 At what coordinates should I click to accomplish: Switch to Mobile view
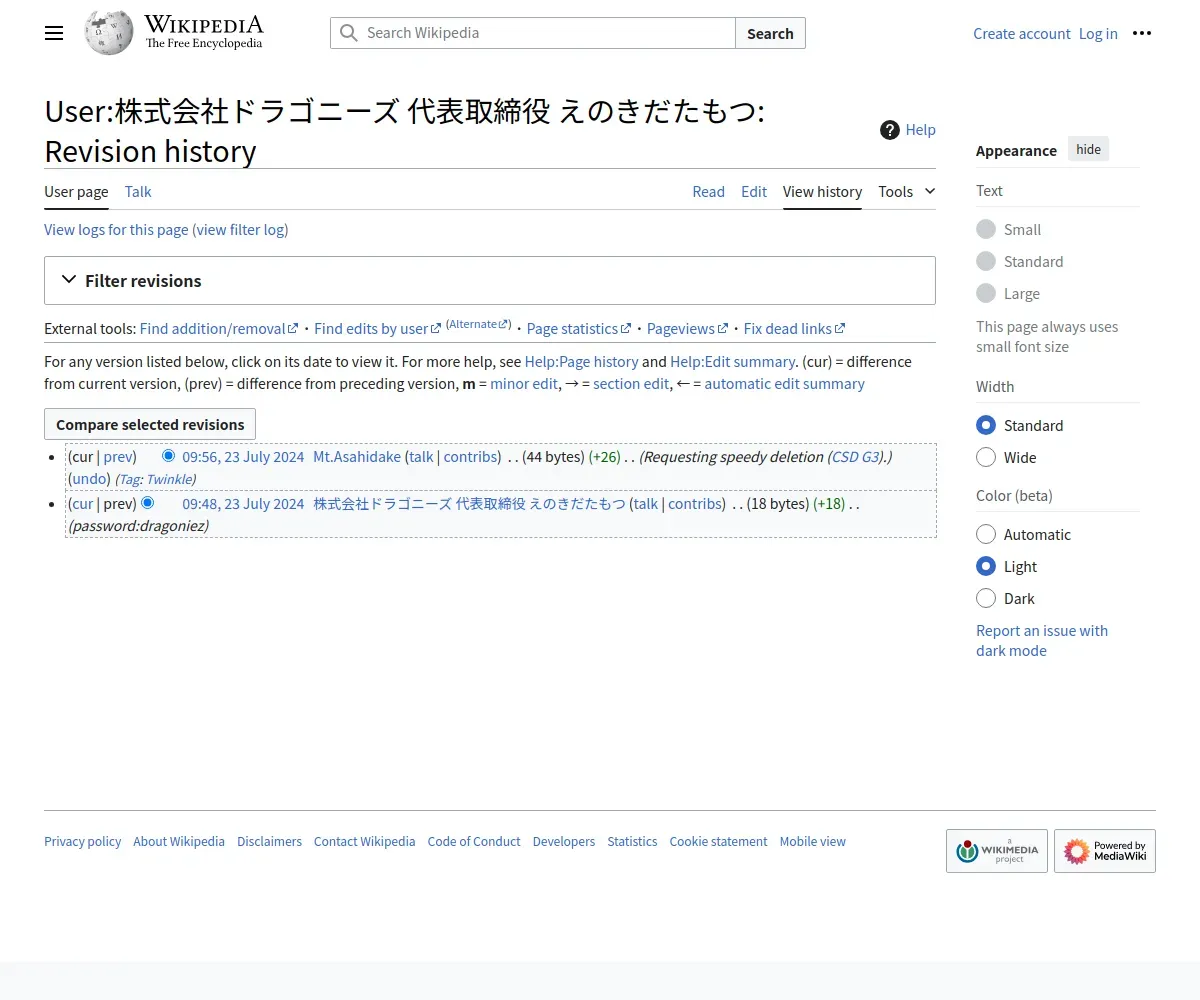[x=813, y=841]
